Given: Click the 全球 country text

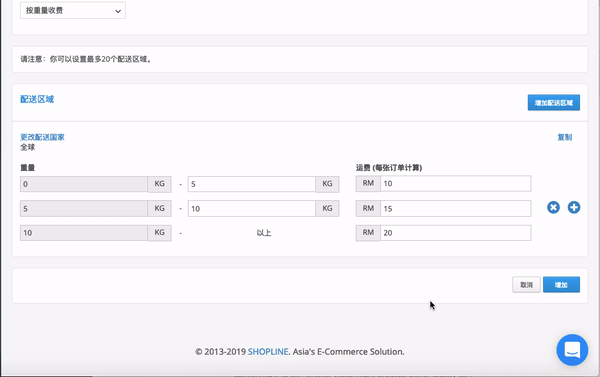Looking at the screenshot, I should tap(28, 147).
